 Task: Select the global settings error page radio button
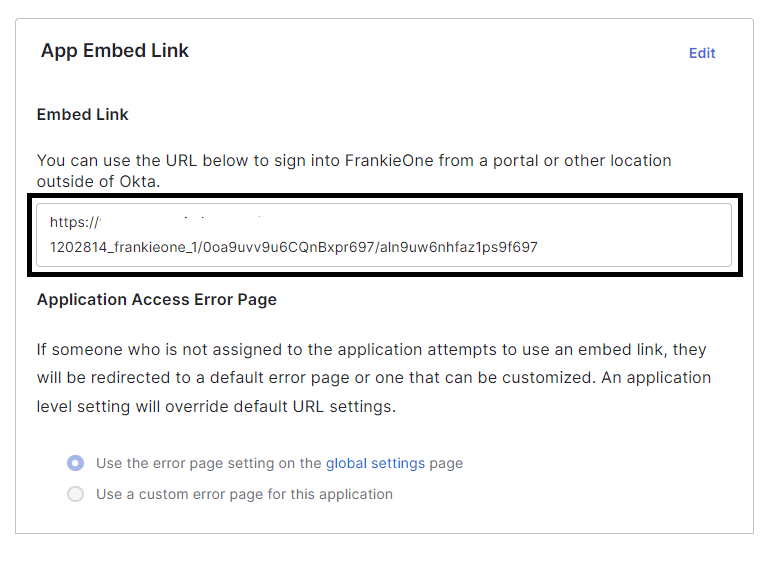pos(75,463)
